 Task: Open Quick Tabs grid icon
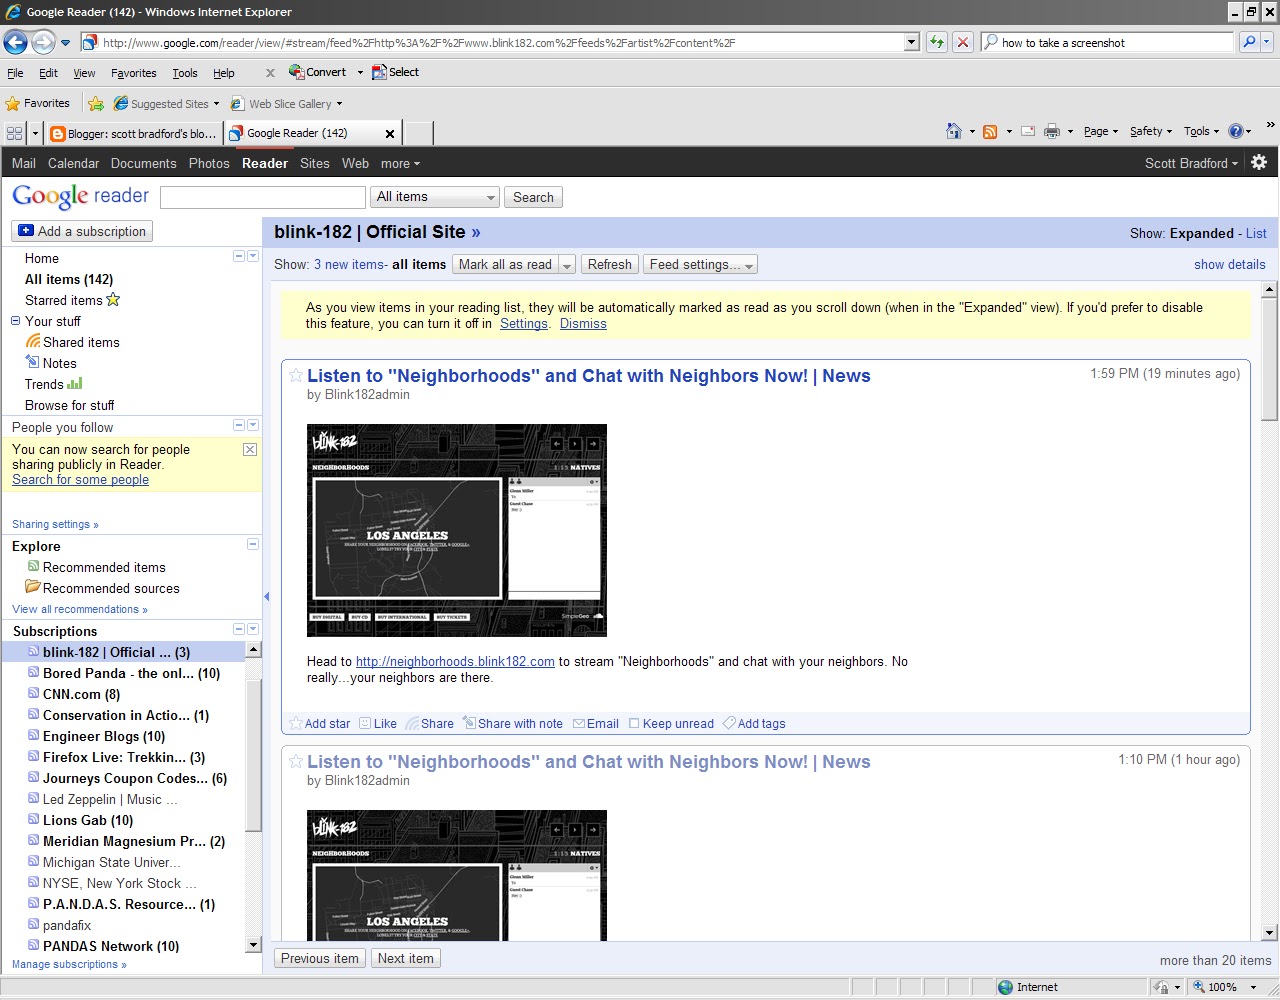[x=14, y=133]
